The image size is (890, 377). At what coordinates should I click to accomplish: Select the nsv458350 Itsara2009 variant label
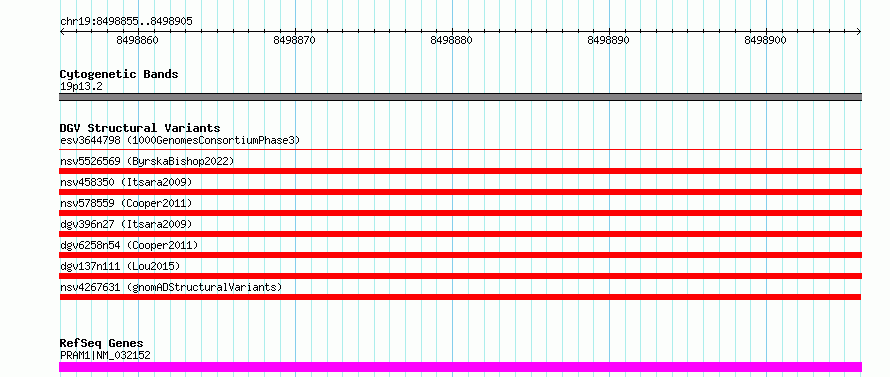coord(126,182)
